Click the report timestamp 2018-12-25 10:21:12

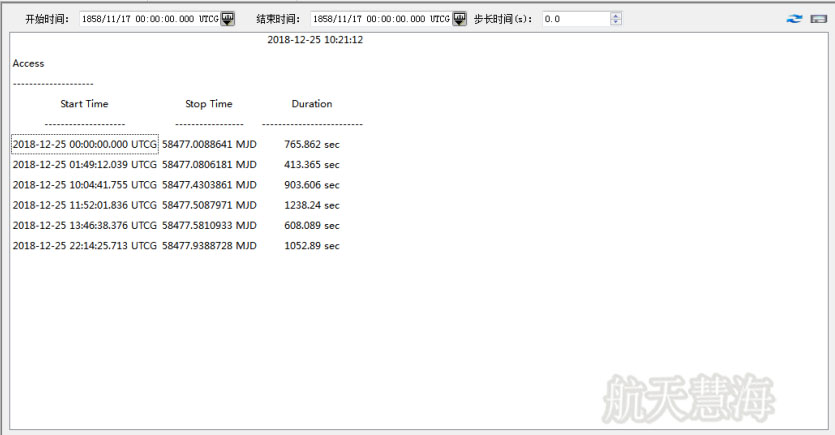coord(315,39)
